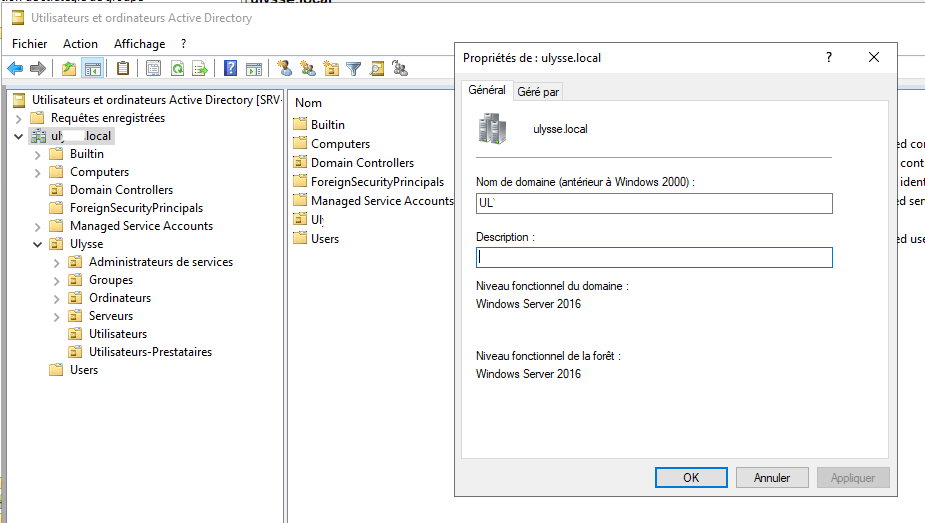Open the Fichier menu
Image resolution: width=925 pixels, height=523 pixels.
29,44
